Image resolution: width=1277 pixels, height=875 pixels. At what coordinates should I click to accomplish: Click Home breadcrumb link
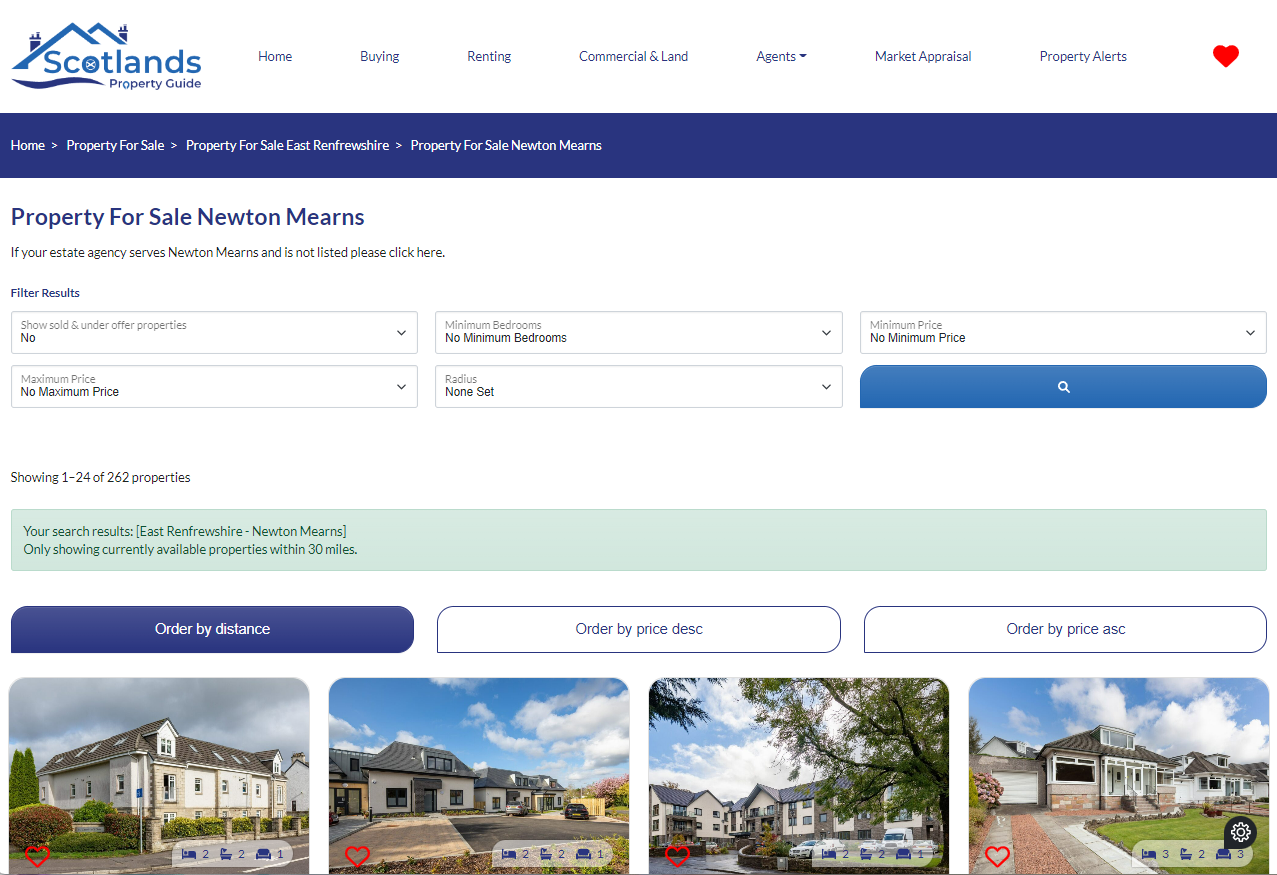tap(28, 145)
